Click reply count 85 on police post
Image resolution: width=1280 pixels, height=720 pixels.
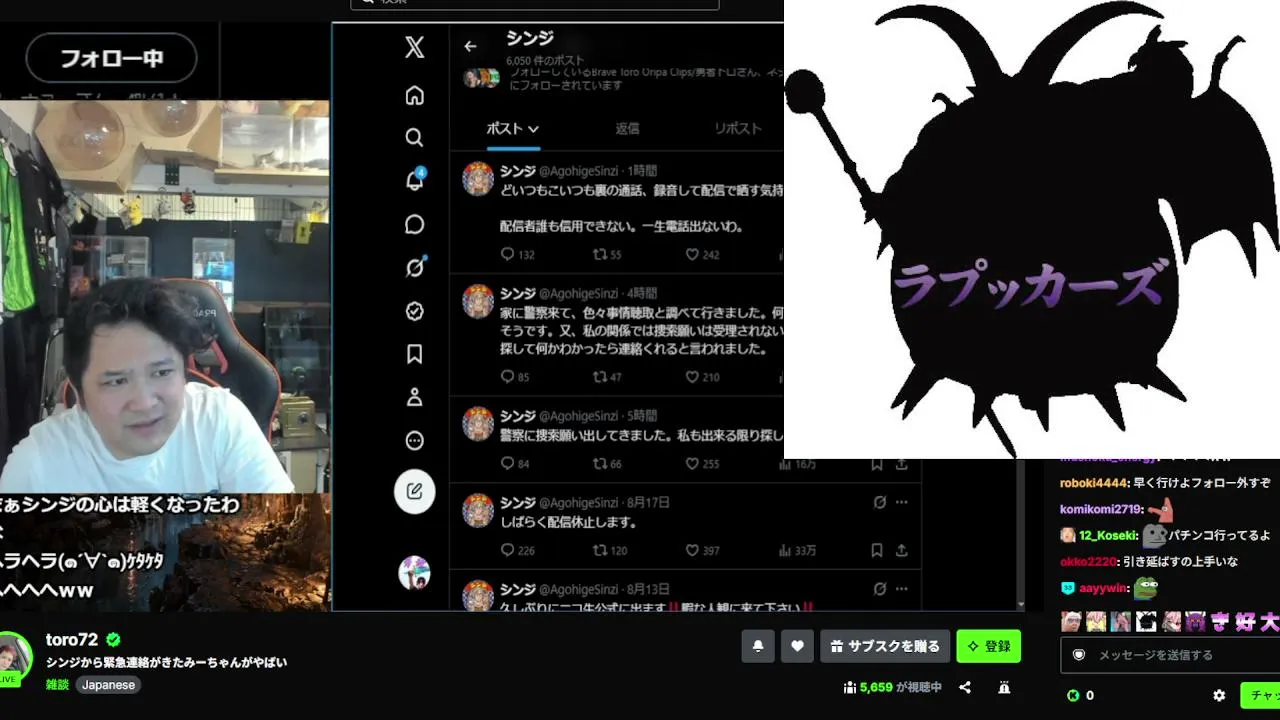pyautogui.click(x=514, y=377)
